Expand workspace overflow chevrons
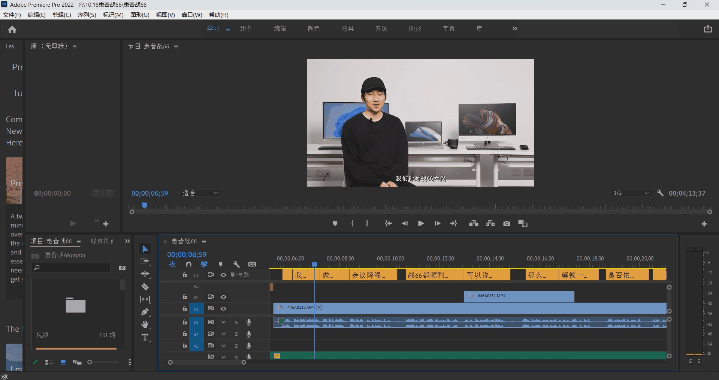Viewport: 719px width, 380px height. click(514, 28)
